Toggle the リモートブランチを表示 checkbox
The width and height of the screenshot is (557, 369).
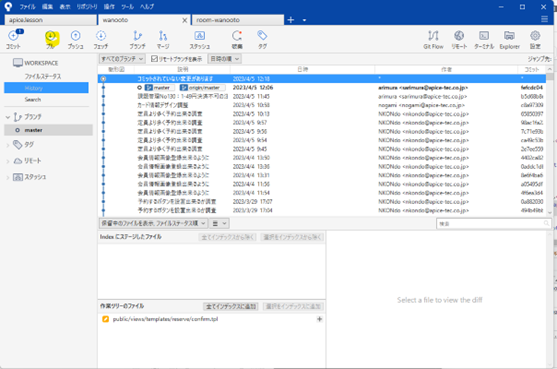[x=154, y=59]
